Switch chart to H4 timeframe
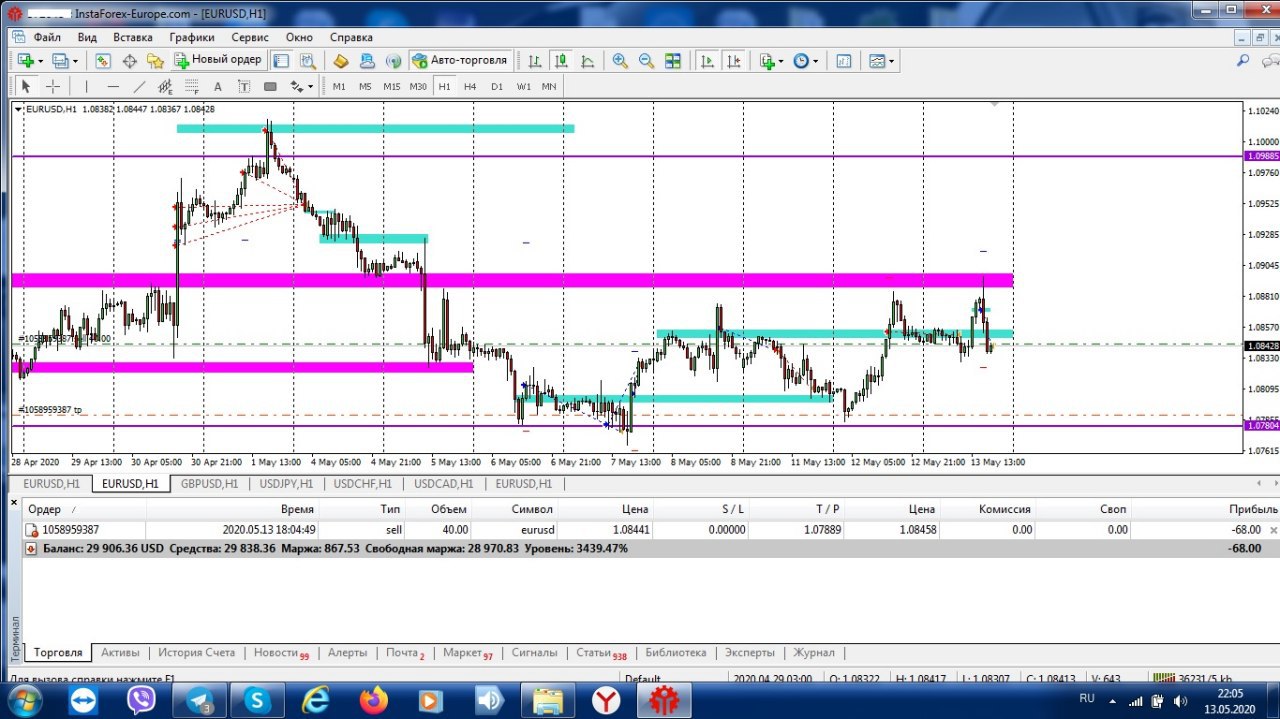This screenshot has width=1280, height=719. (470, 86)
